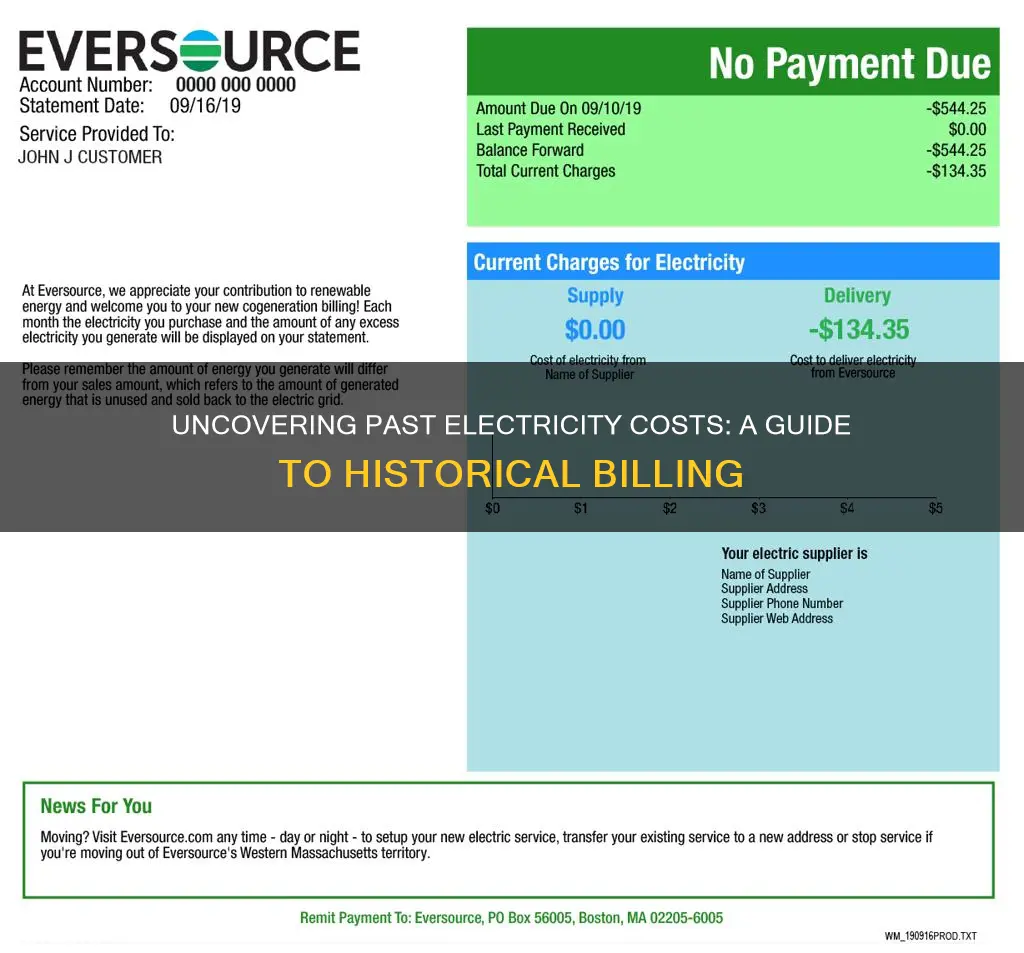
Task: Click the -$134.35 total current charges value
Action: tap(956, 171)
